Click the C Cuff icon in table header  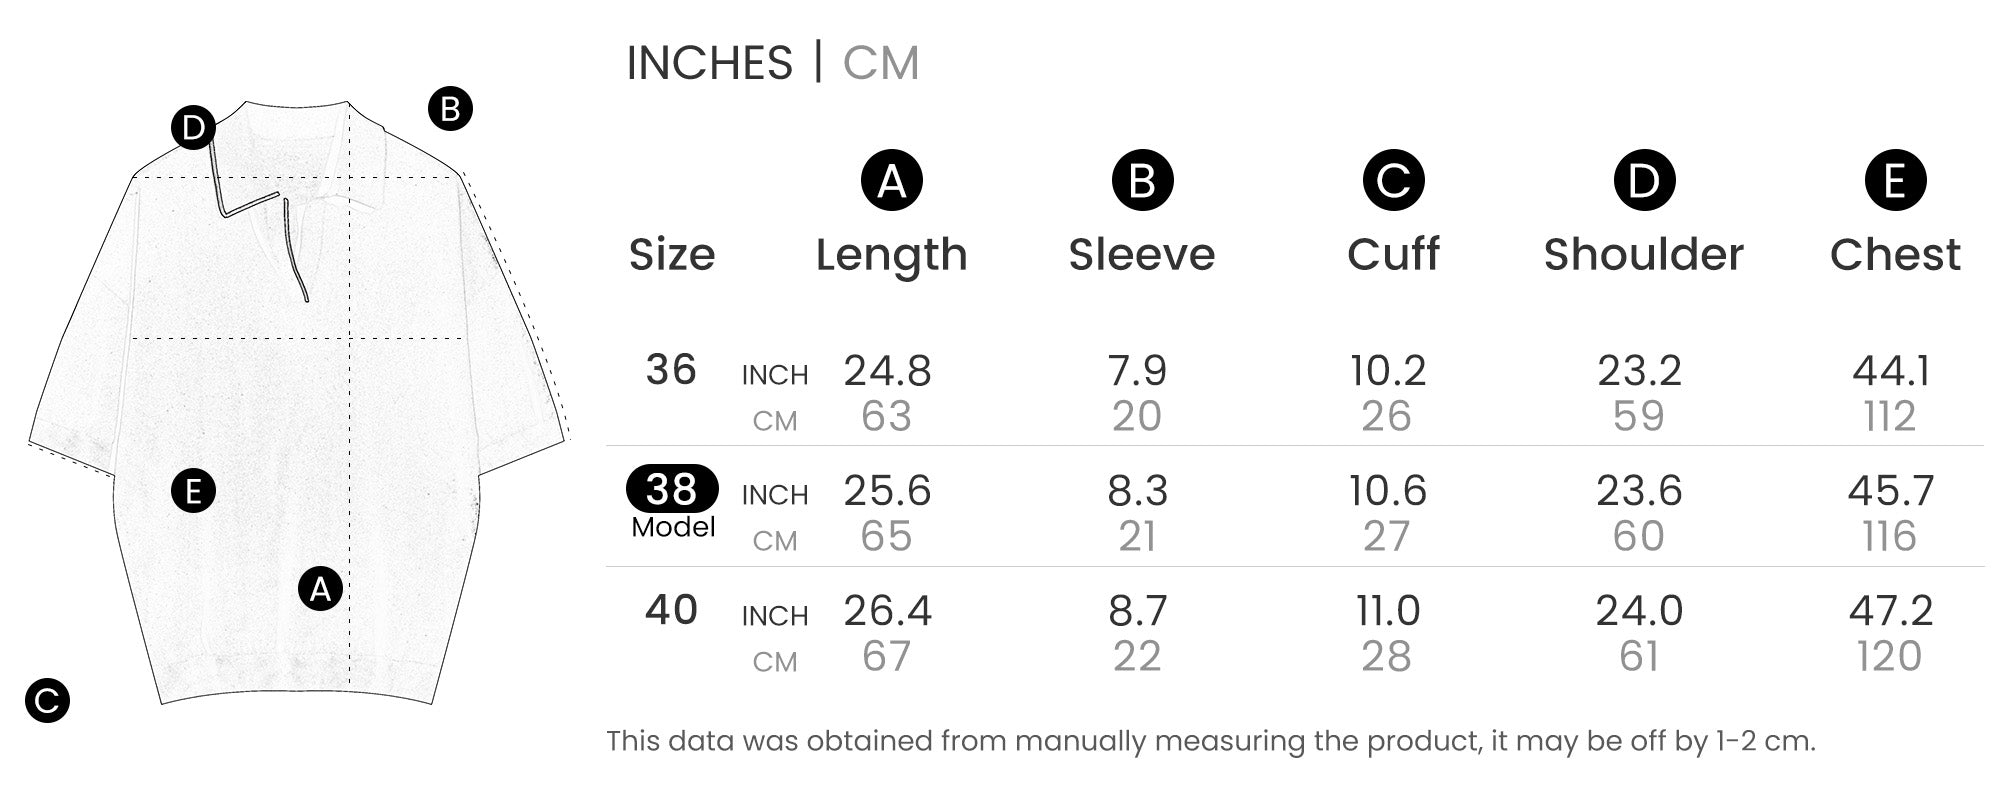pos(1393,181)
